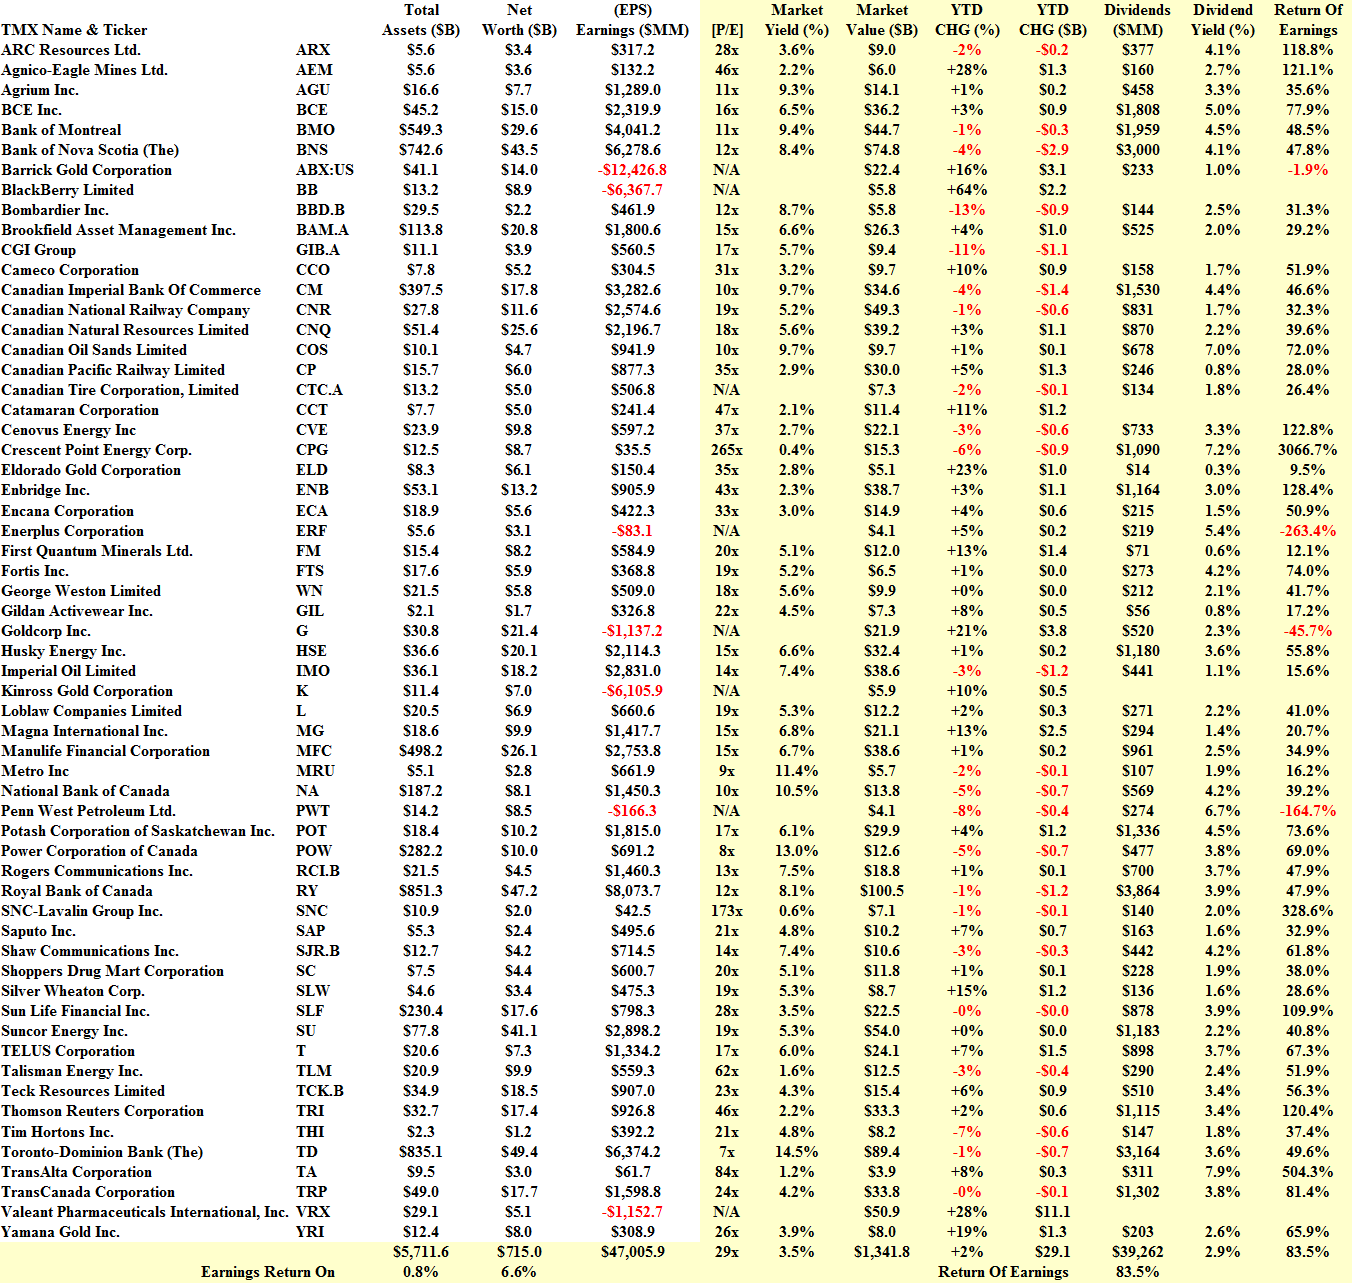Click SNC-Lavalin's 173x P/E cell

pyautogui.click(x=727, y=911)
